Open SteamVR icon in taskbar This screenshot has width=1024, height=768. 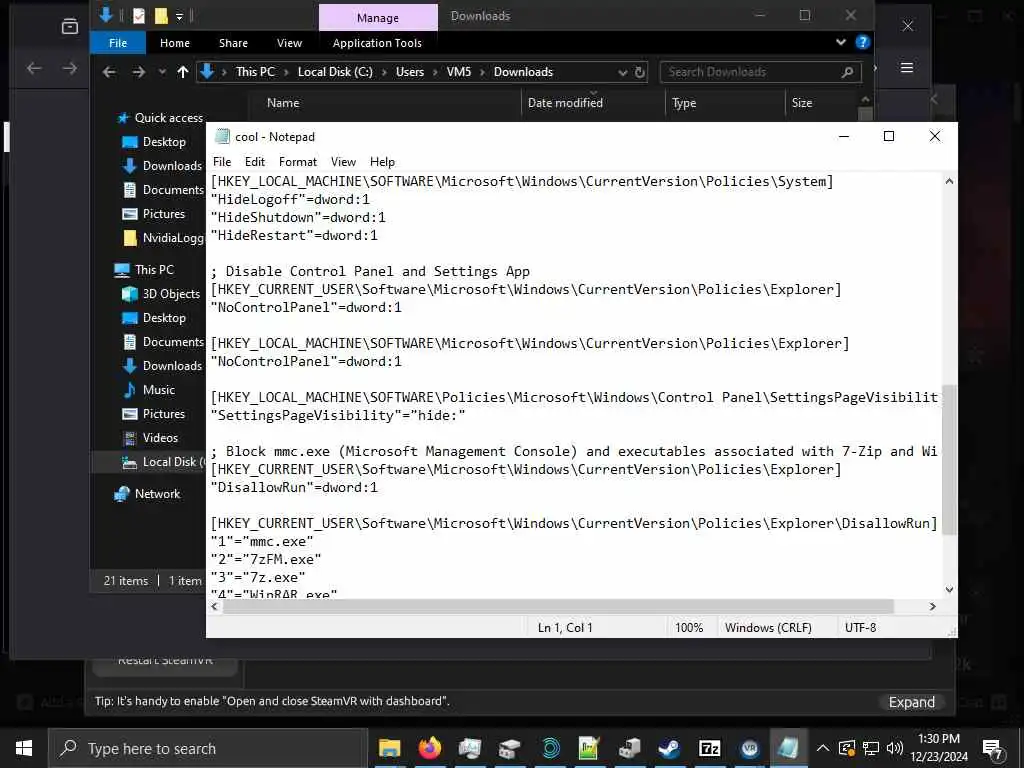click(750, 748)
